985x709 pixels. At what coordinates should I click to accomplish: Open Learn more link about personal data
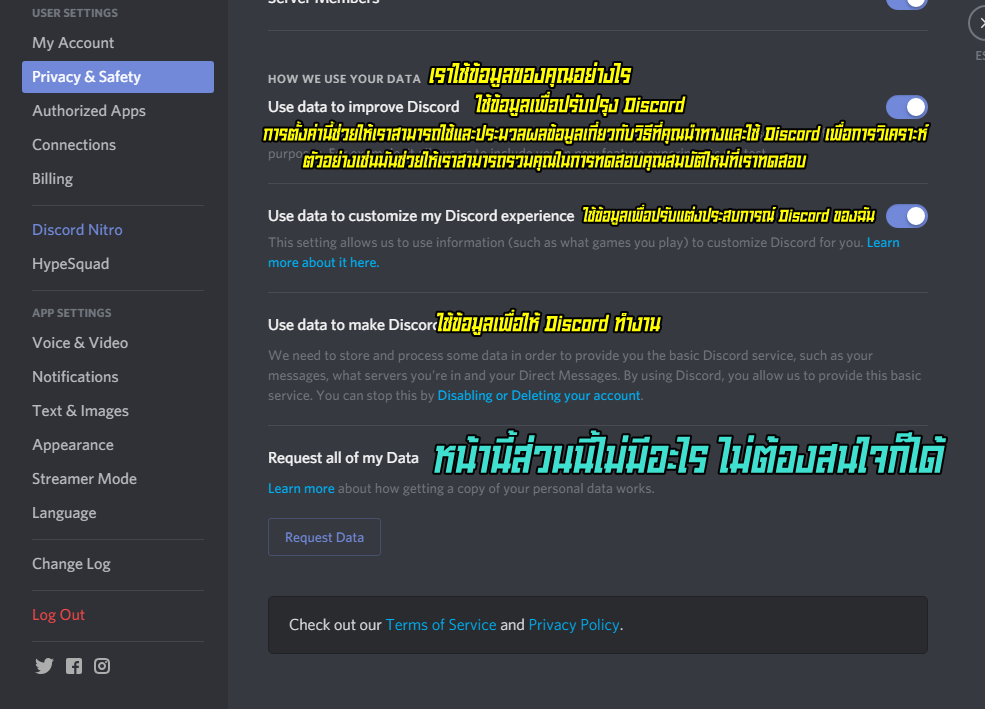click(301, 489)
